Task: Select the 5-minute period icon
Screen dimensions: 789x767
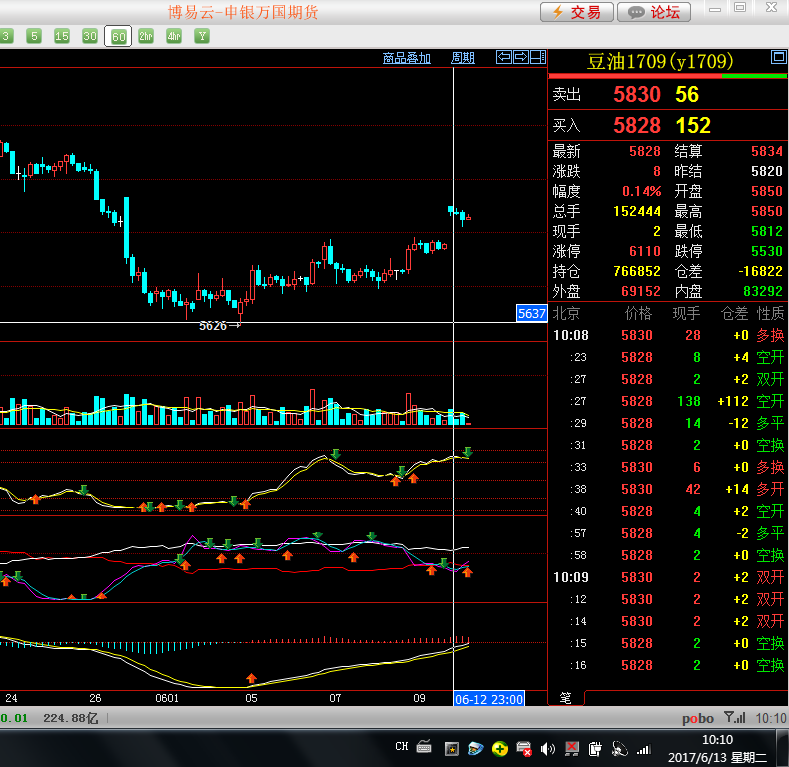Action: (34, 36)
